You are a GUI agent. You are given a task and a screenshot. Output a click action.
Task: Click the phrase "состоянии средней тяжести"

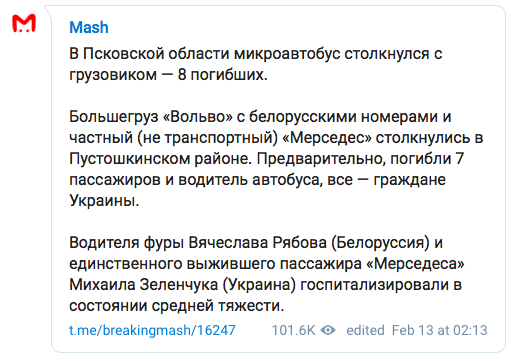(176, 306)
